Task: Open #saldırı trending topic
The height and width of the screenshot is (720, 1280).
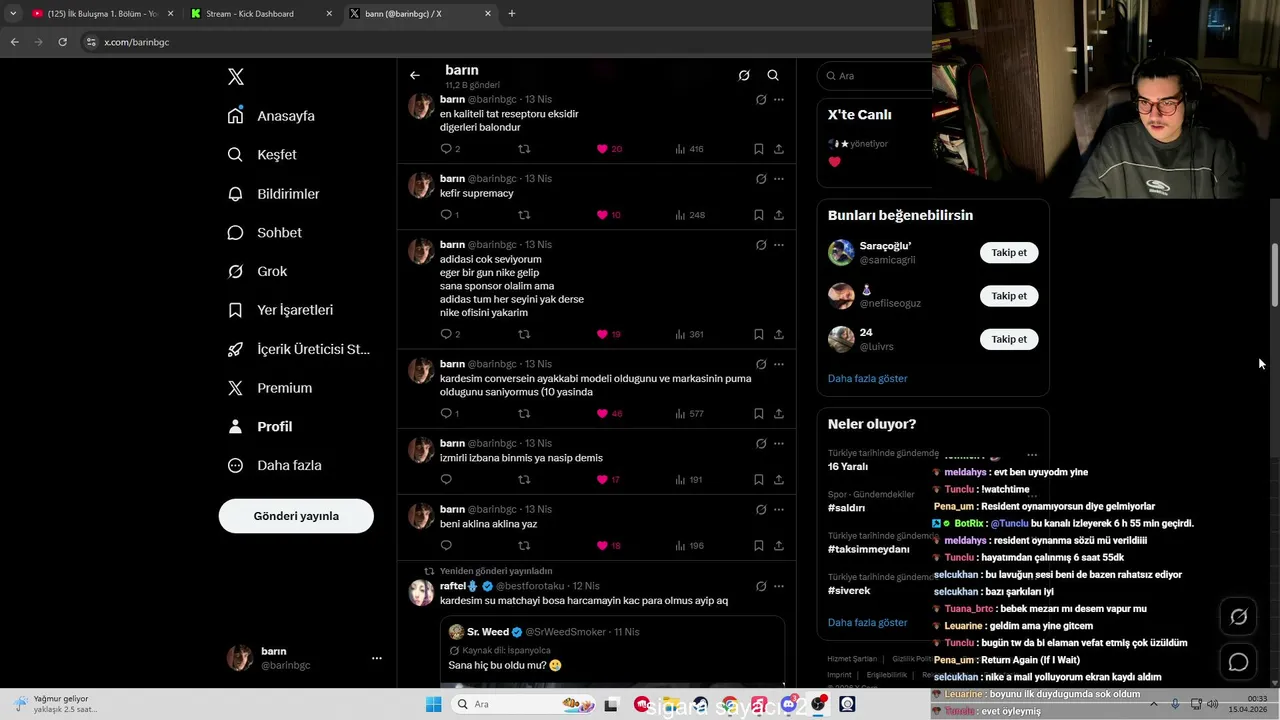Action: coord(846,508)
